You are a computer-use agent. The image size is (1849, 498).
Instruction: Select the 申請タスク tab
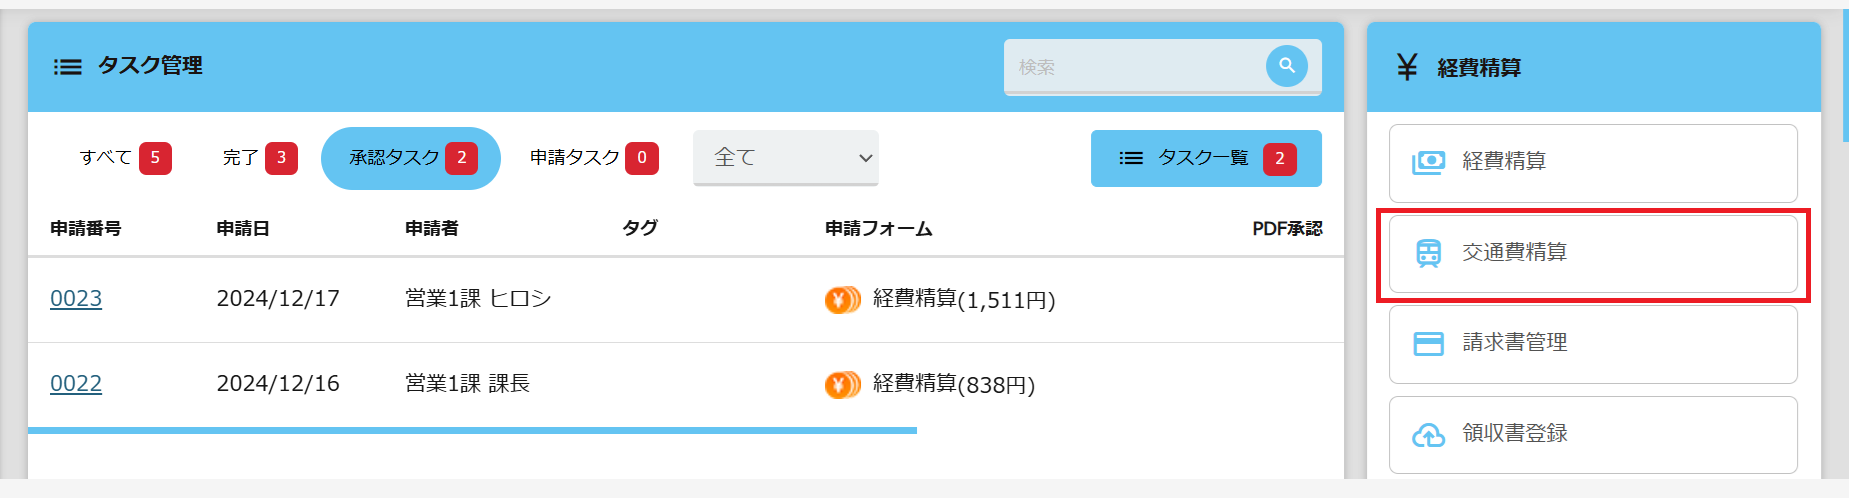pos(593,158)
